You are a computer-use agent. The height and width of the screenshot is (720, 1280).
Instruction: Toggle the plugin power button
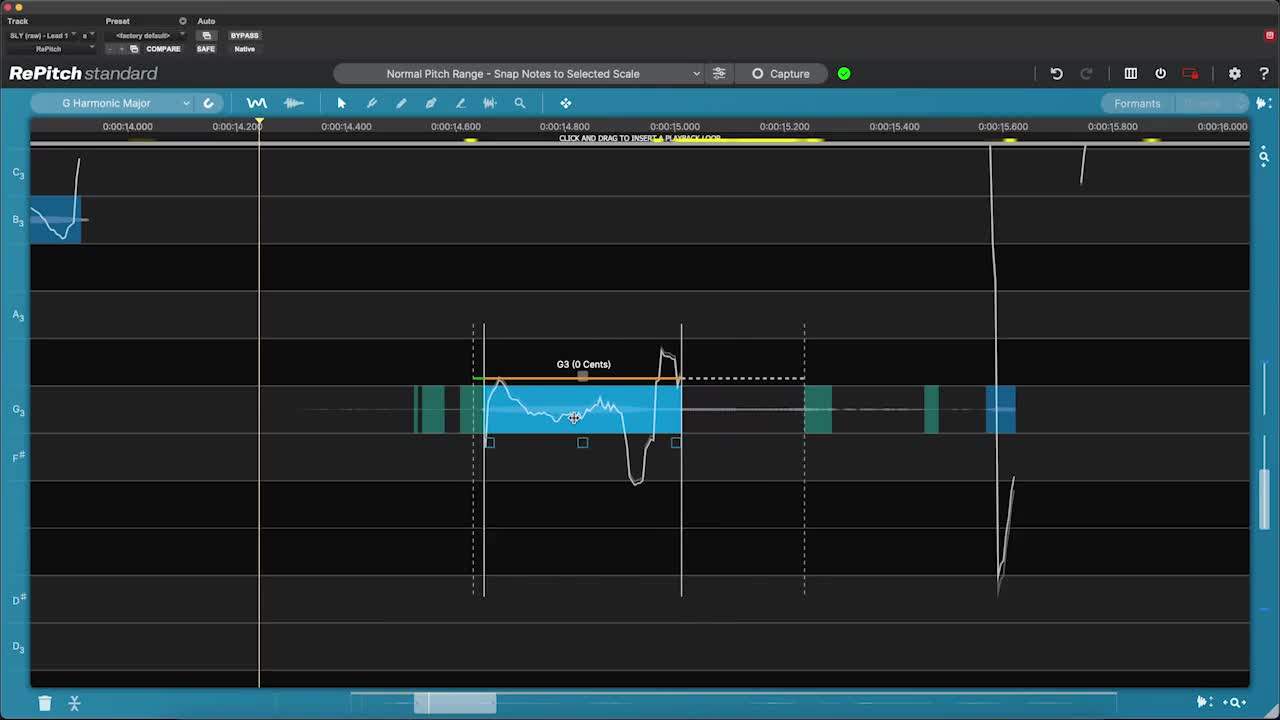tap(1161, 73)
